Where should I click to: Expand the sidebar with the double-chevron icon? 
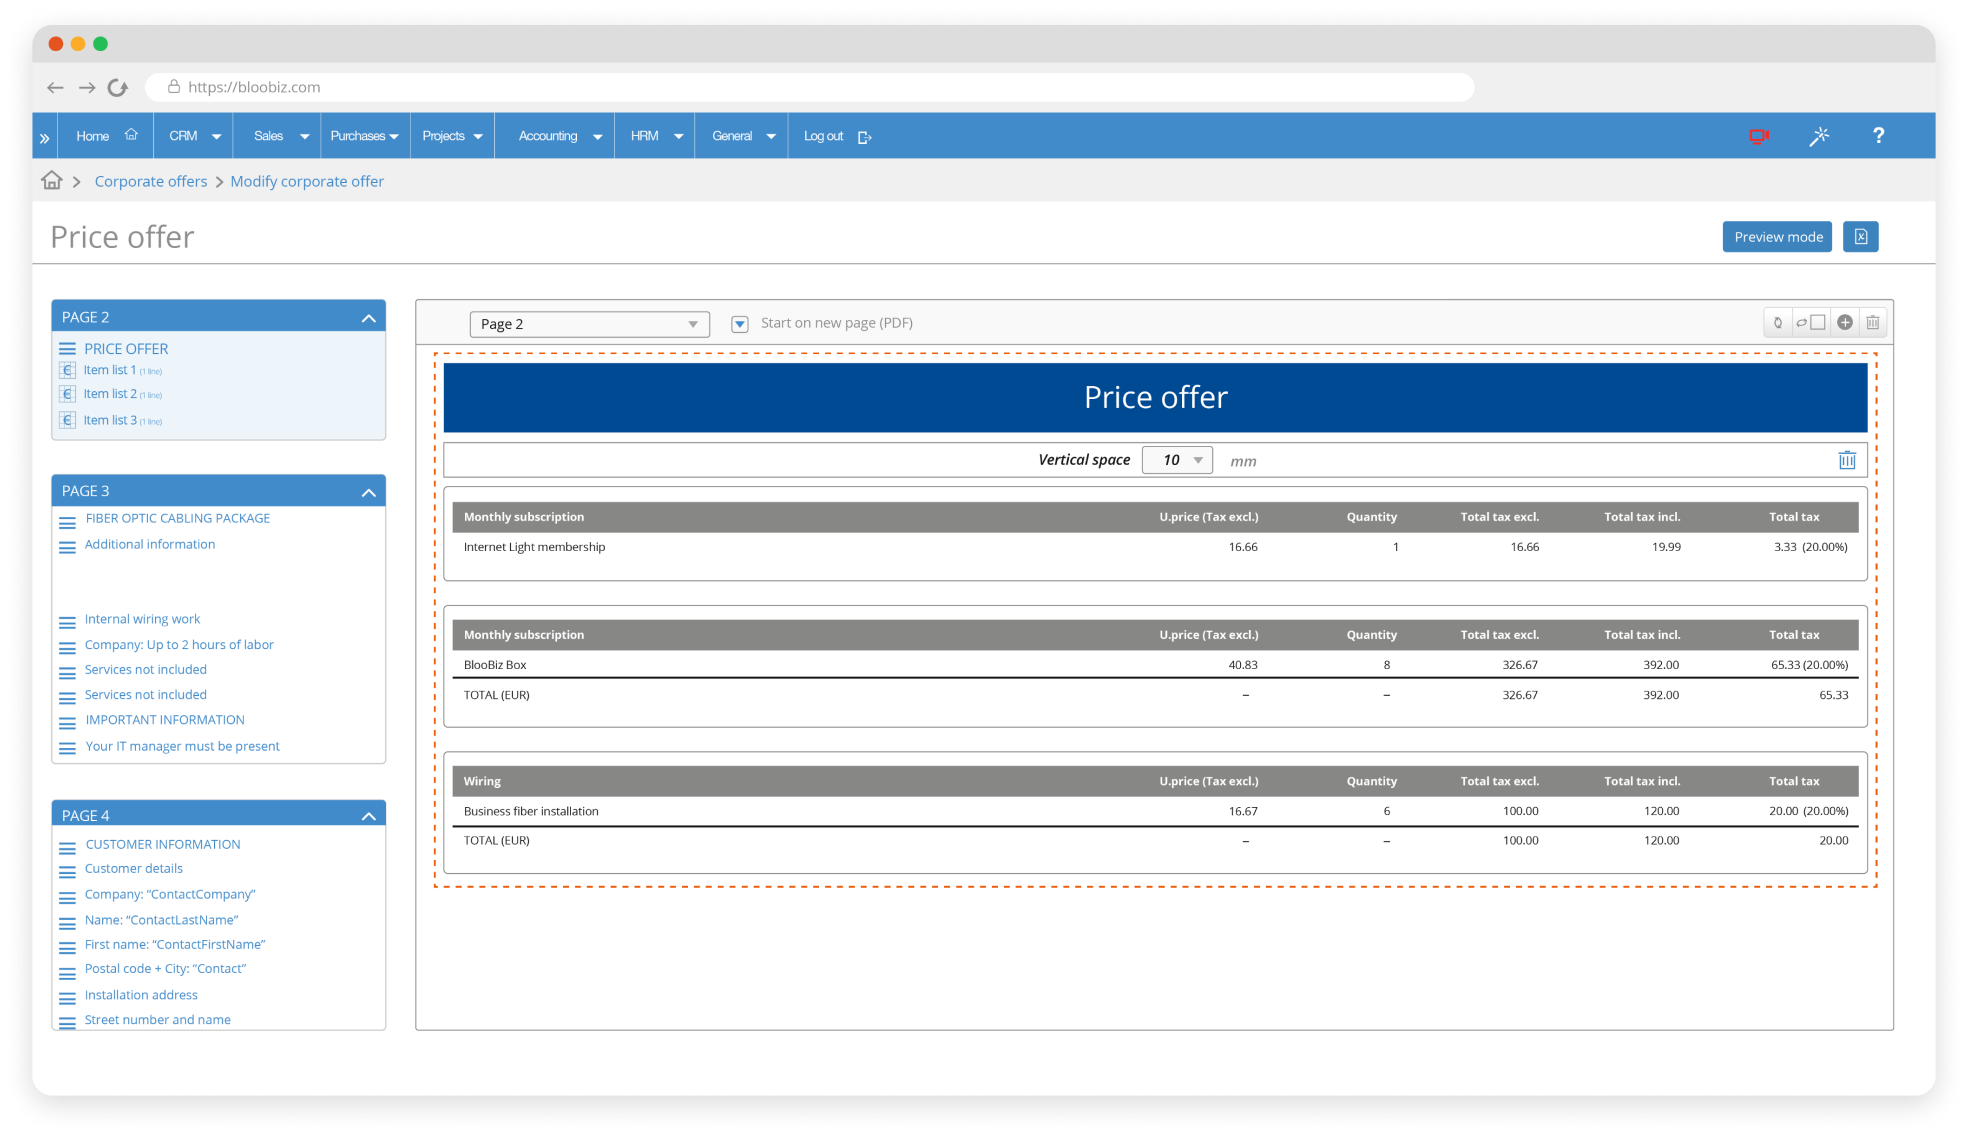[x=44, y=138]
